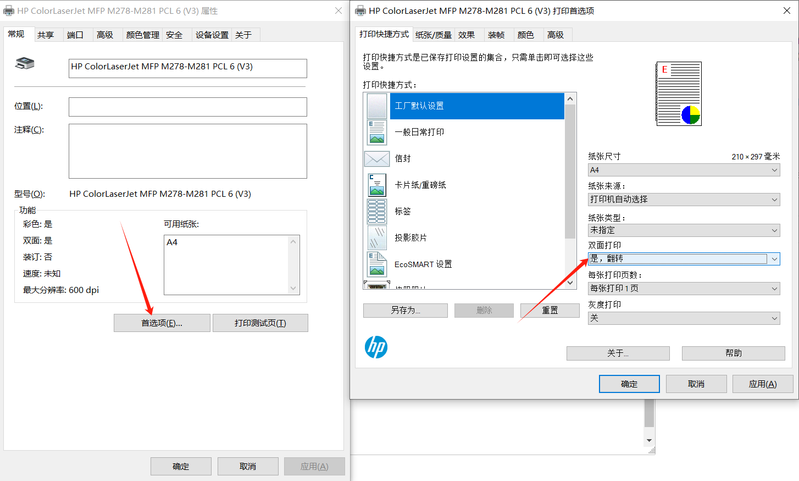The height and width of the screenshot is (481, 799).
Task: Switch to the 颜色 tab
Action: [525, 34]
